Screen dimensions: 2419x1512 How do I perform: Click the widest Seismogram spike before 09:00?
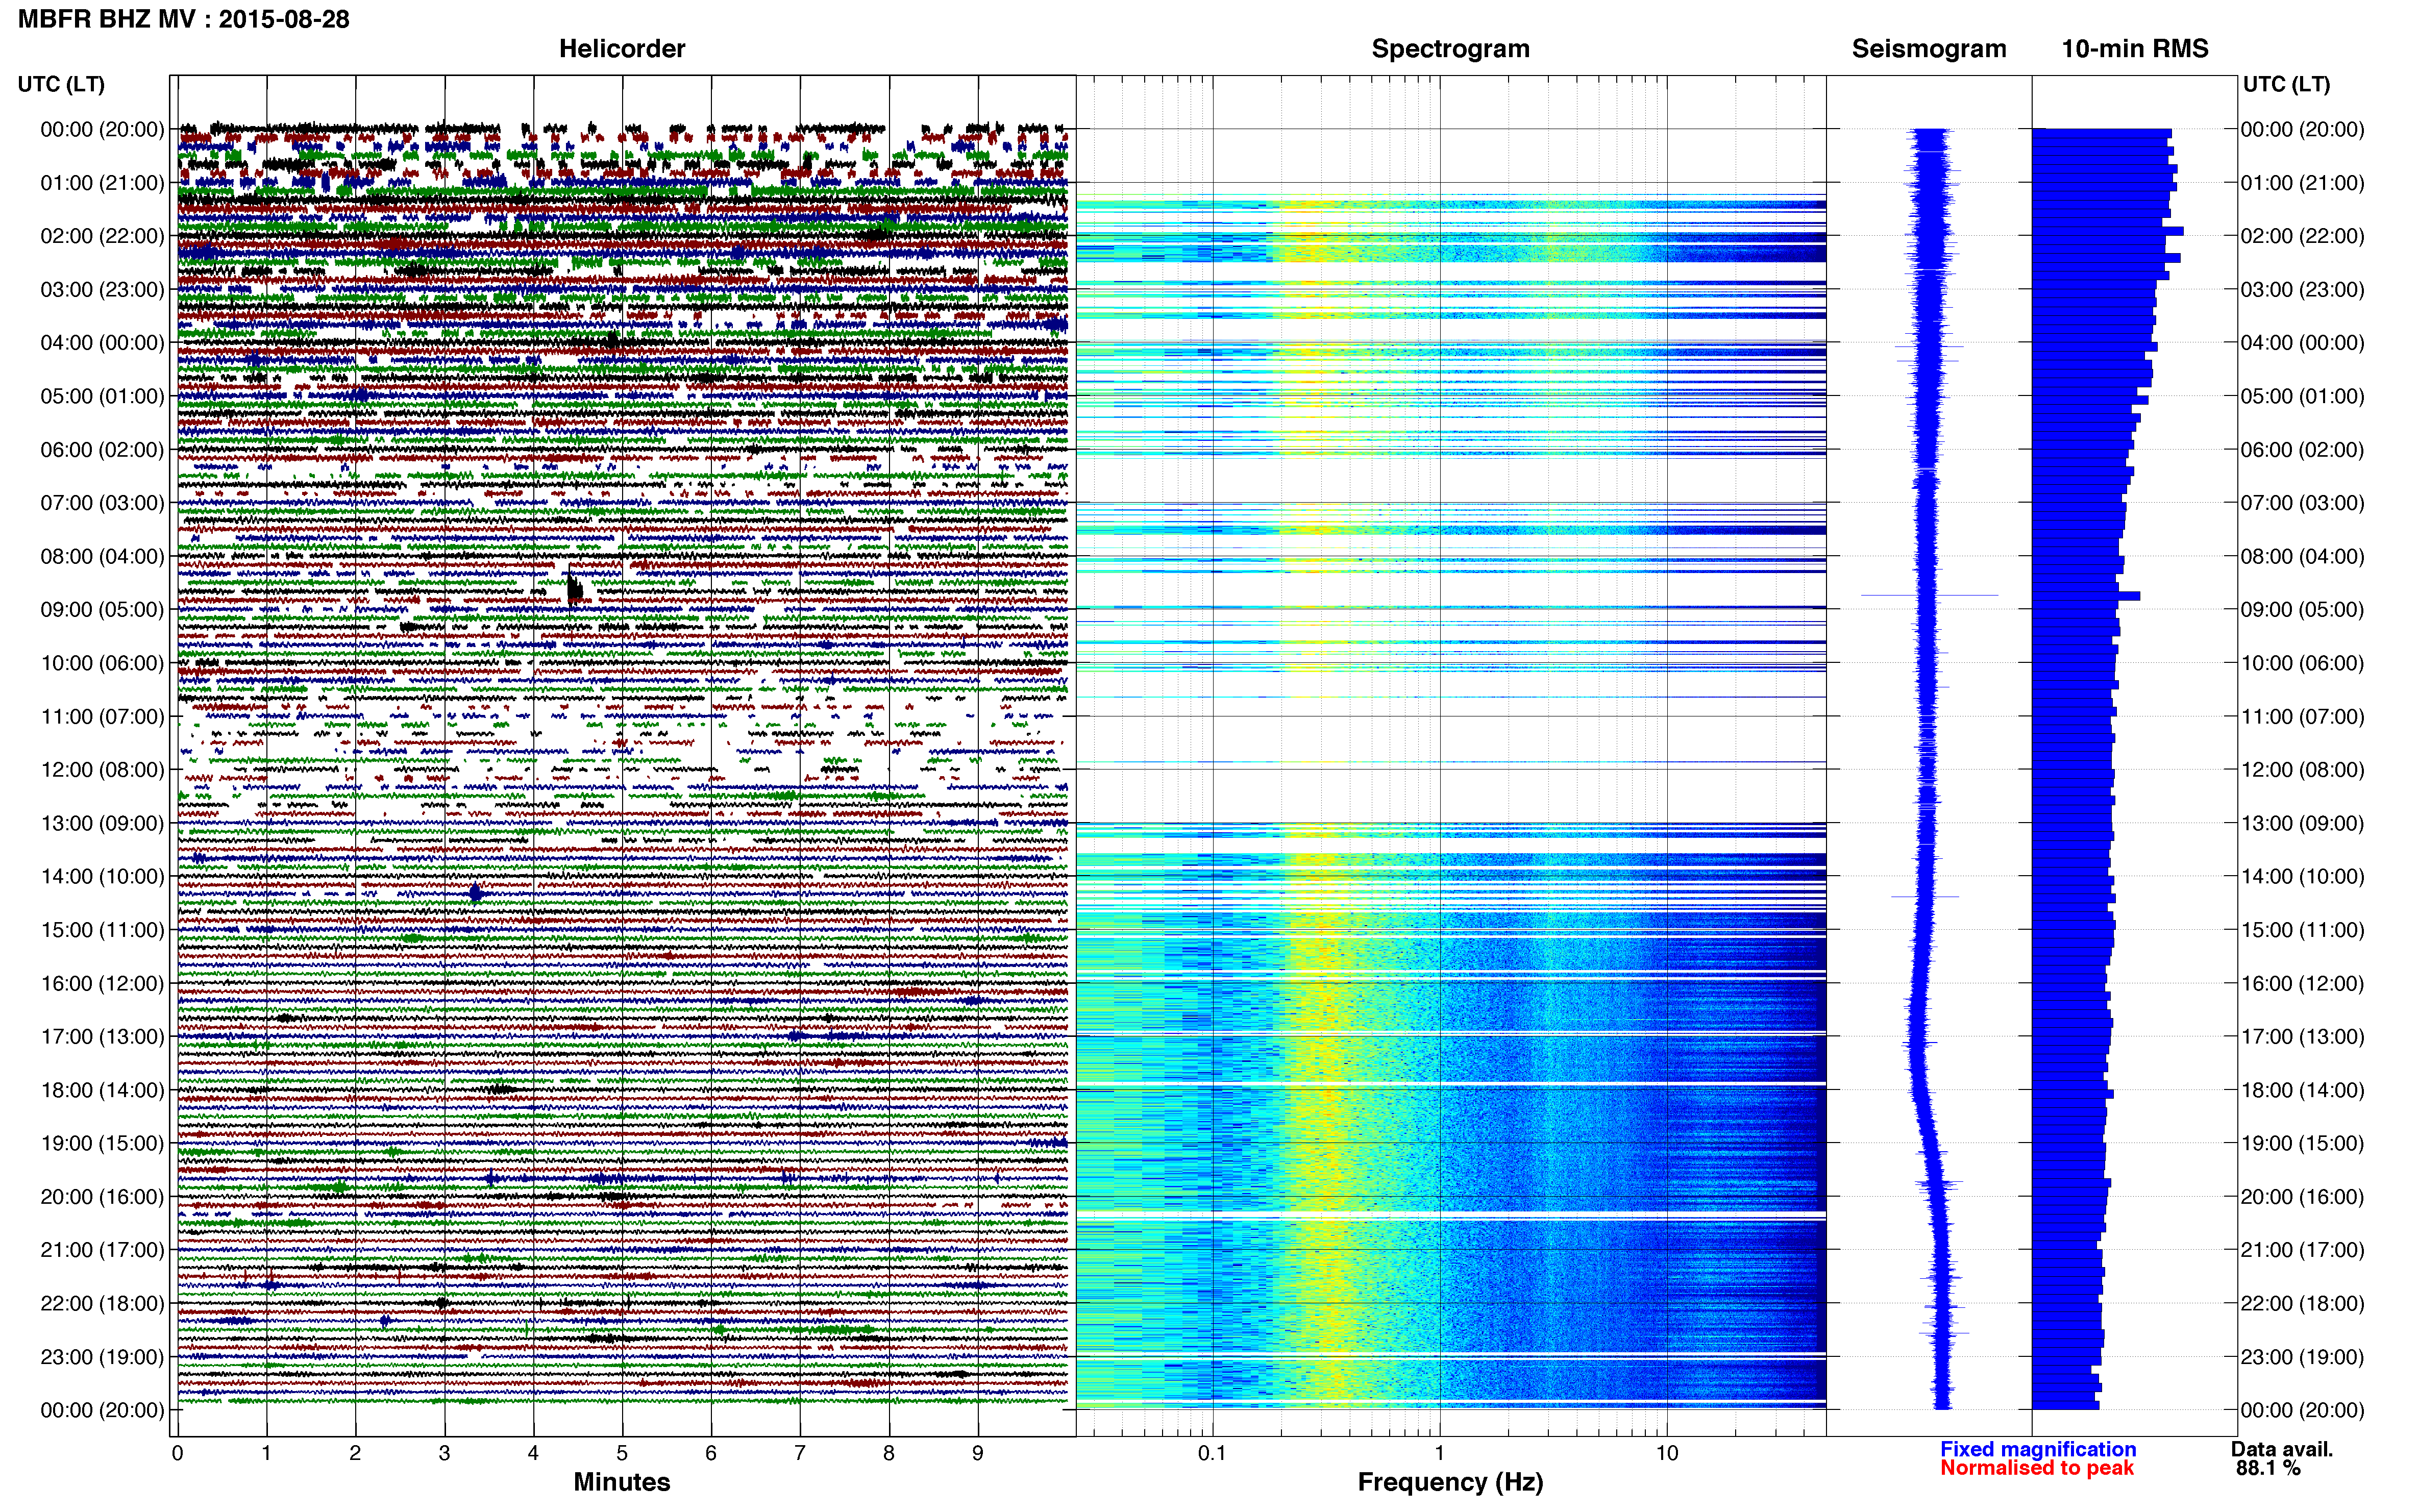tap(1929, 596)
